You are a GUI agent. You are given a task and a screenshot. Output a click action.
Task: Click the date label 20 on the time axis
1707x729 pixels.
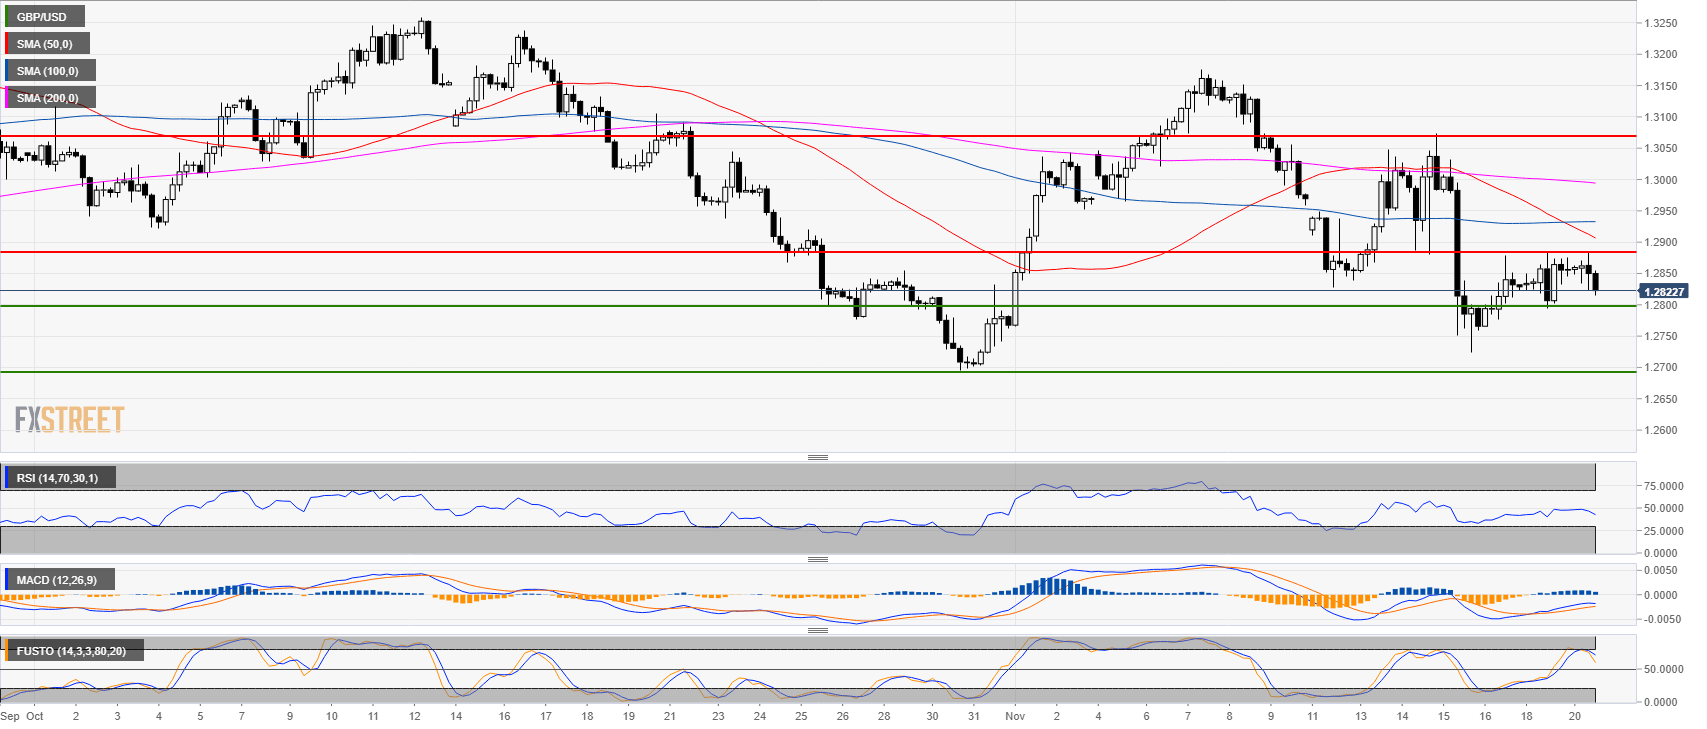tap(1575, 716)
